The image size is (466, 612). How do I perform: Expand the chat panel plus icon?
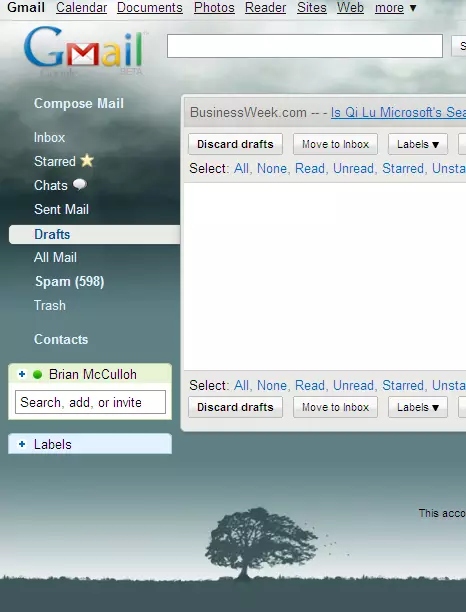(22, 374)
